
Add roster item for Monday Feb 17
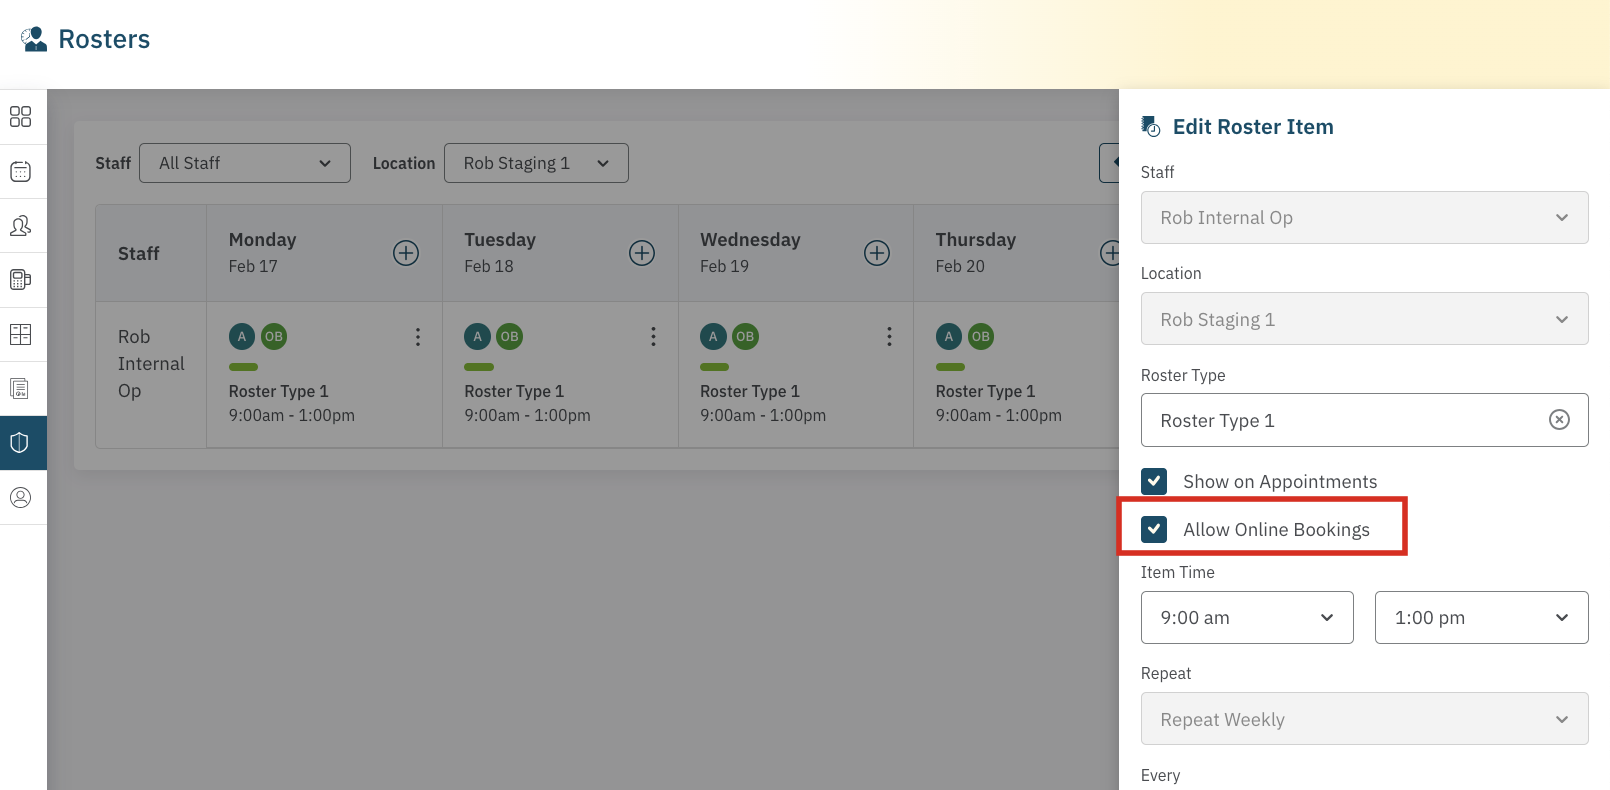pyautogui.click(x=406, y=253)
